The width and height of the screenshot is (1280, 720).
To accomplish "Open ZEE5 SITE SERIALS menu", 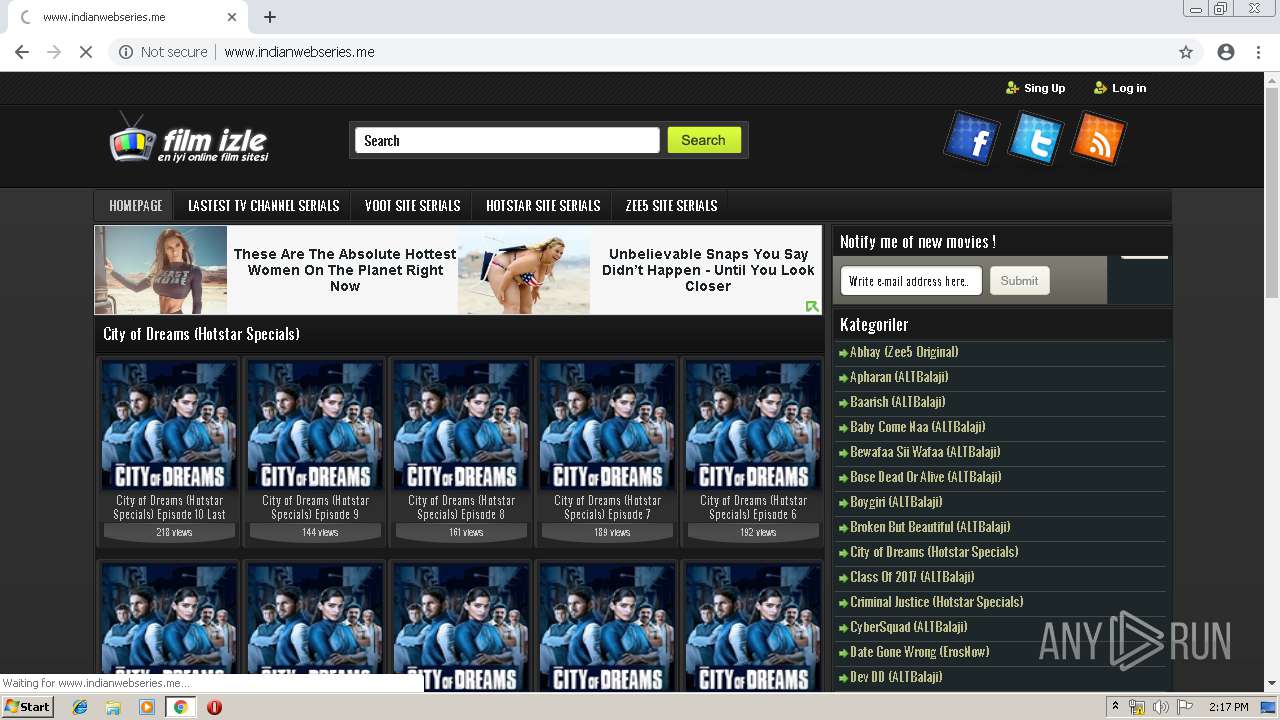I will click(671, 205).
